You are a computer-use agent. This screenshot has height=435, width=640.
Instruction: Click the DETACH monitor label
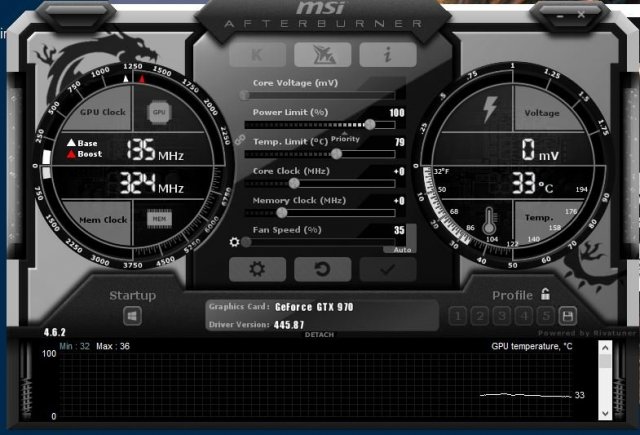(x=319, y=334)
